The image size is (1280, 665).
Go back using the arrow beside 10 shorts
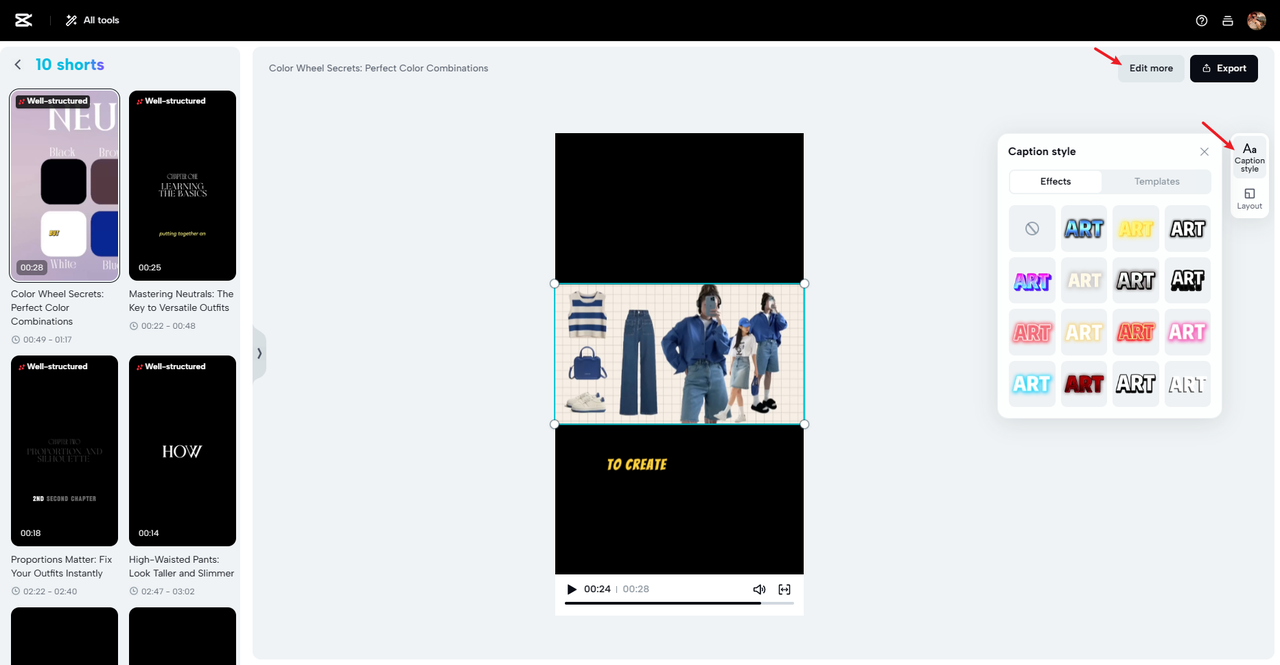coord(18,65)
